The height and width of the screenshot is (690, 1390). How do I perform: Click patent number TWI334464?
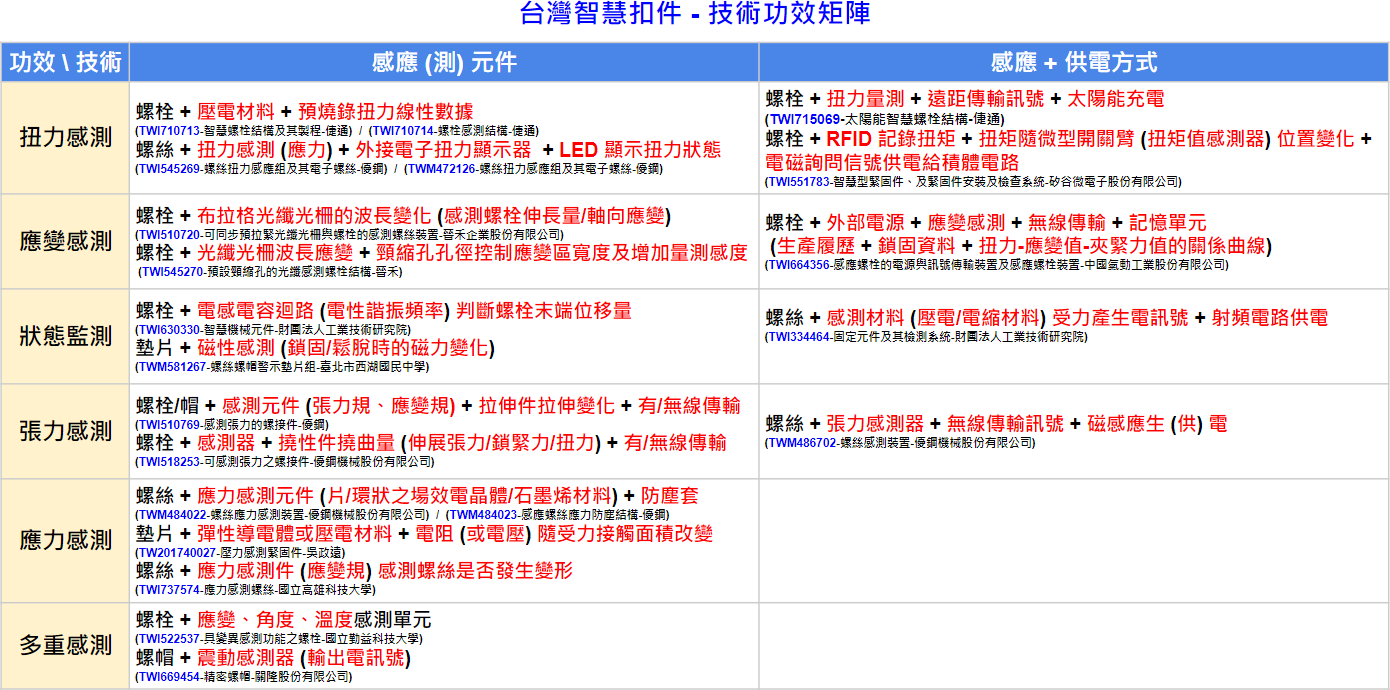click(798, 337)
